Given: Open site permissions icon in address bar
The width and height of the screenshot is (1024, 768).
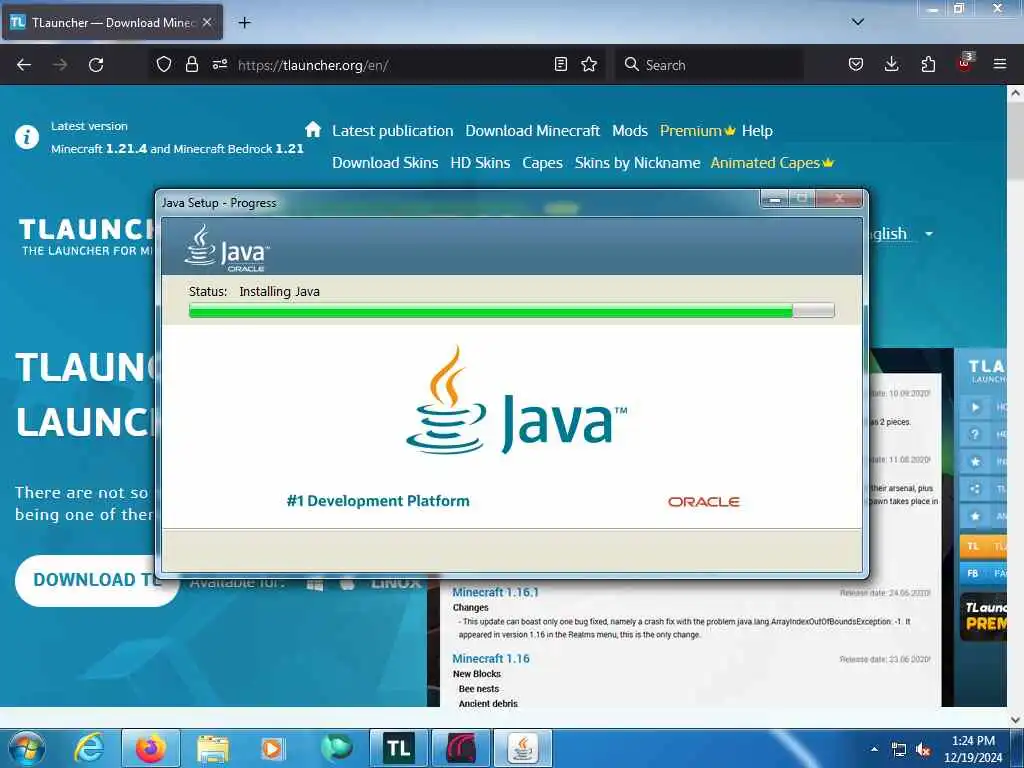Looking at the screenshot, I should pos(219,64).
